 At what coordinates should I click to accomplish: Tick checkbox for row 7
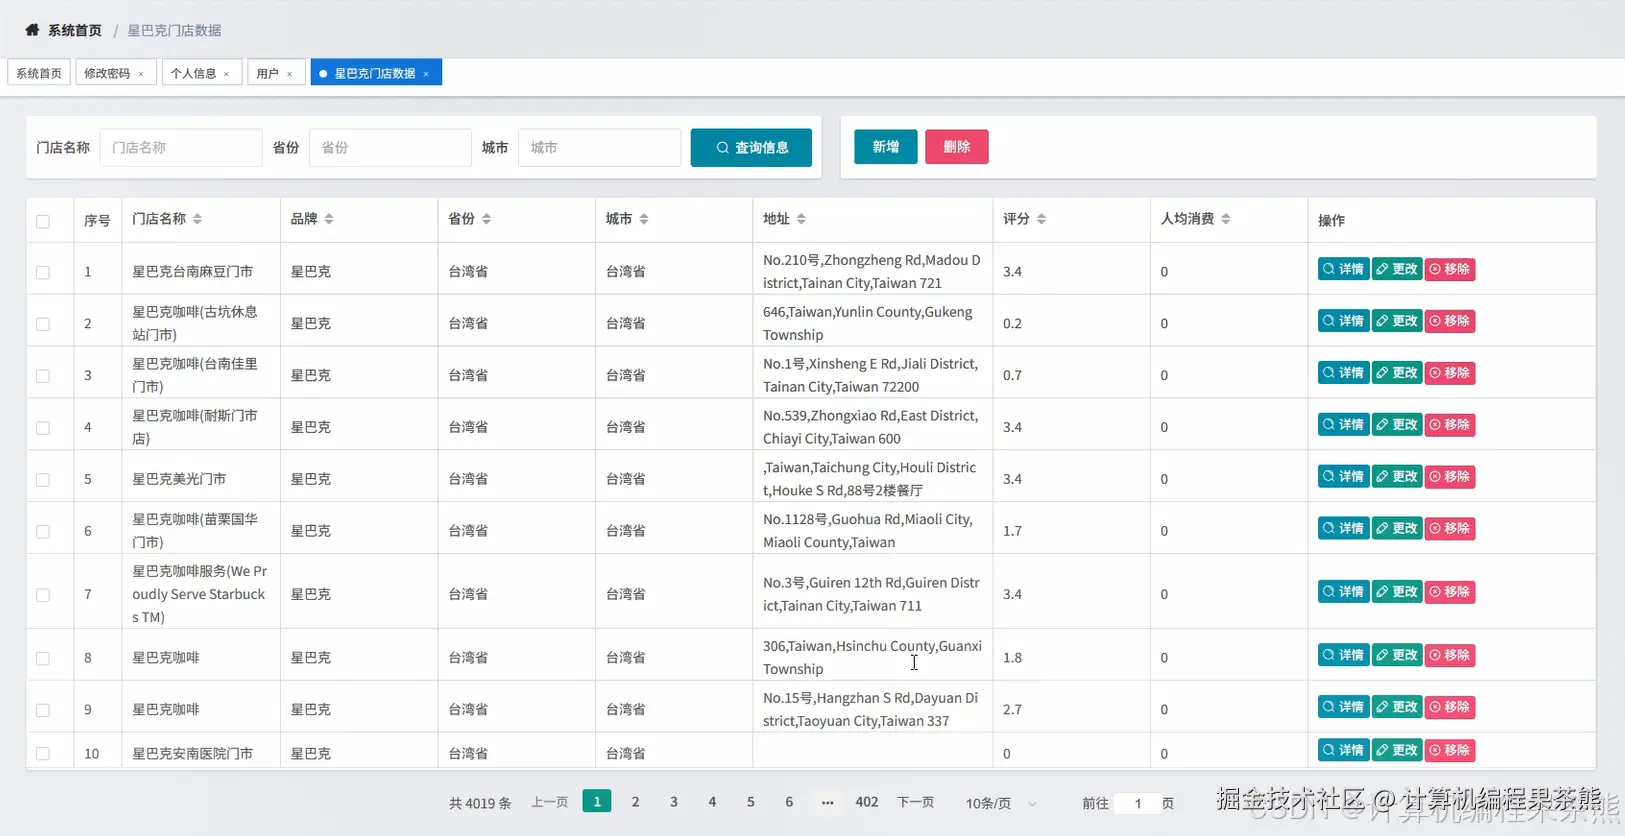pyautogui.click(x=43, y=595)
